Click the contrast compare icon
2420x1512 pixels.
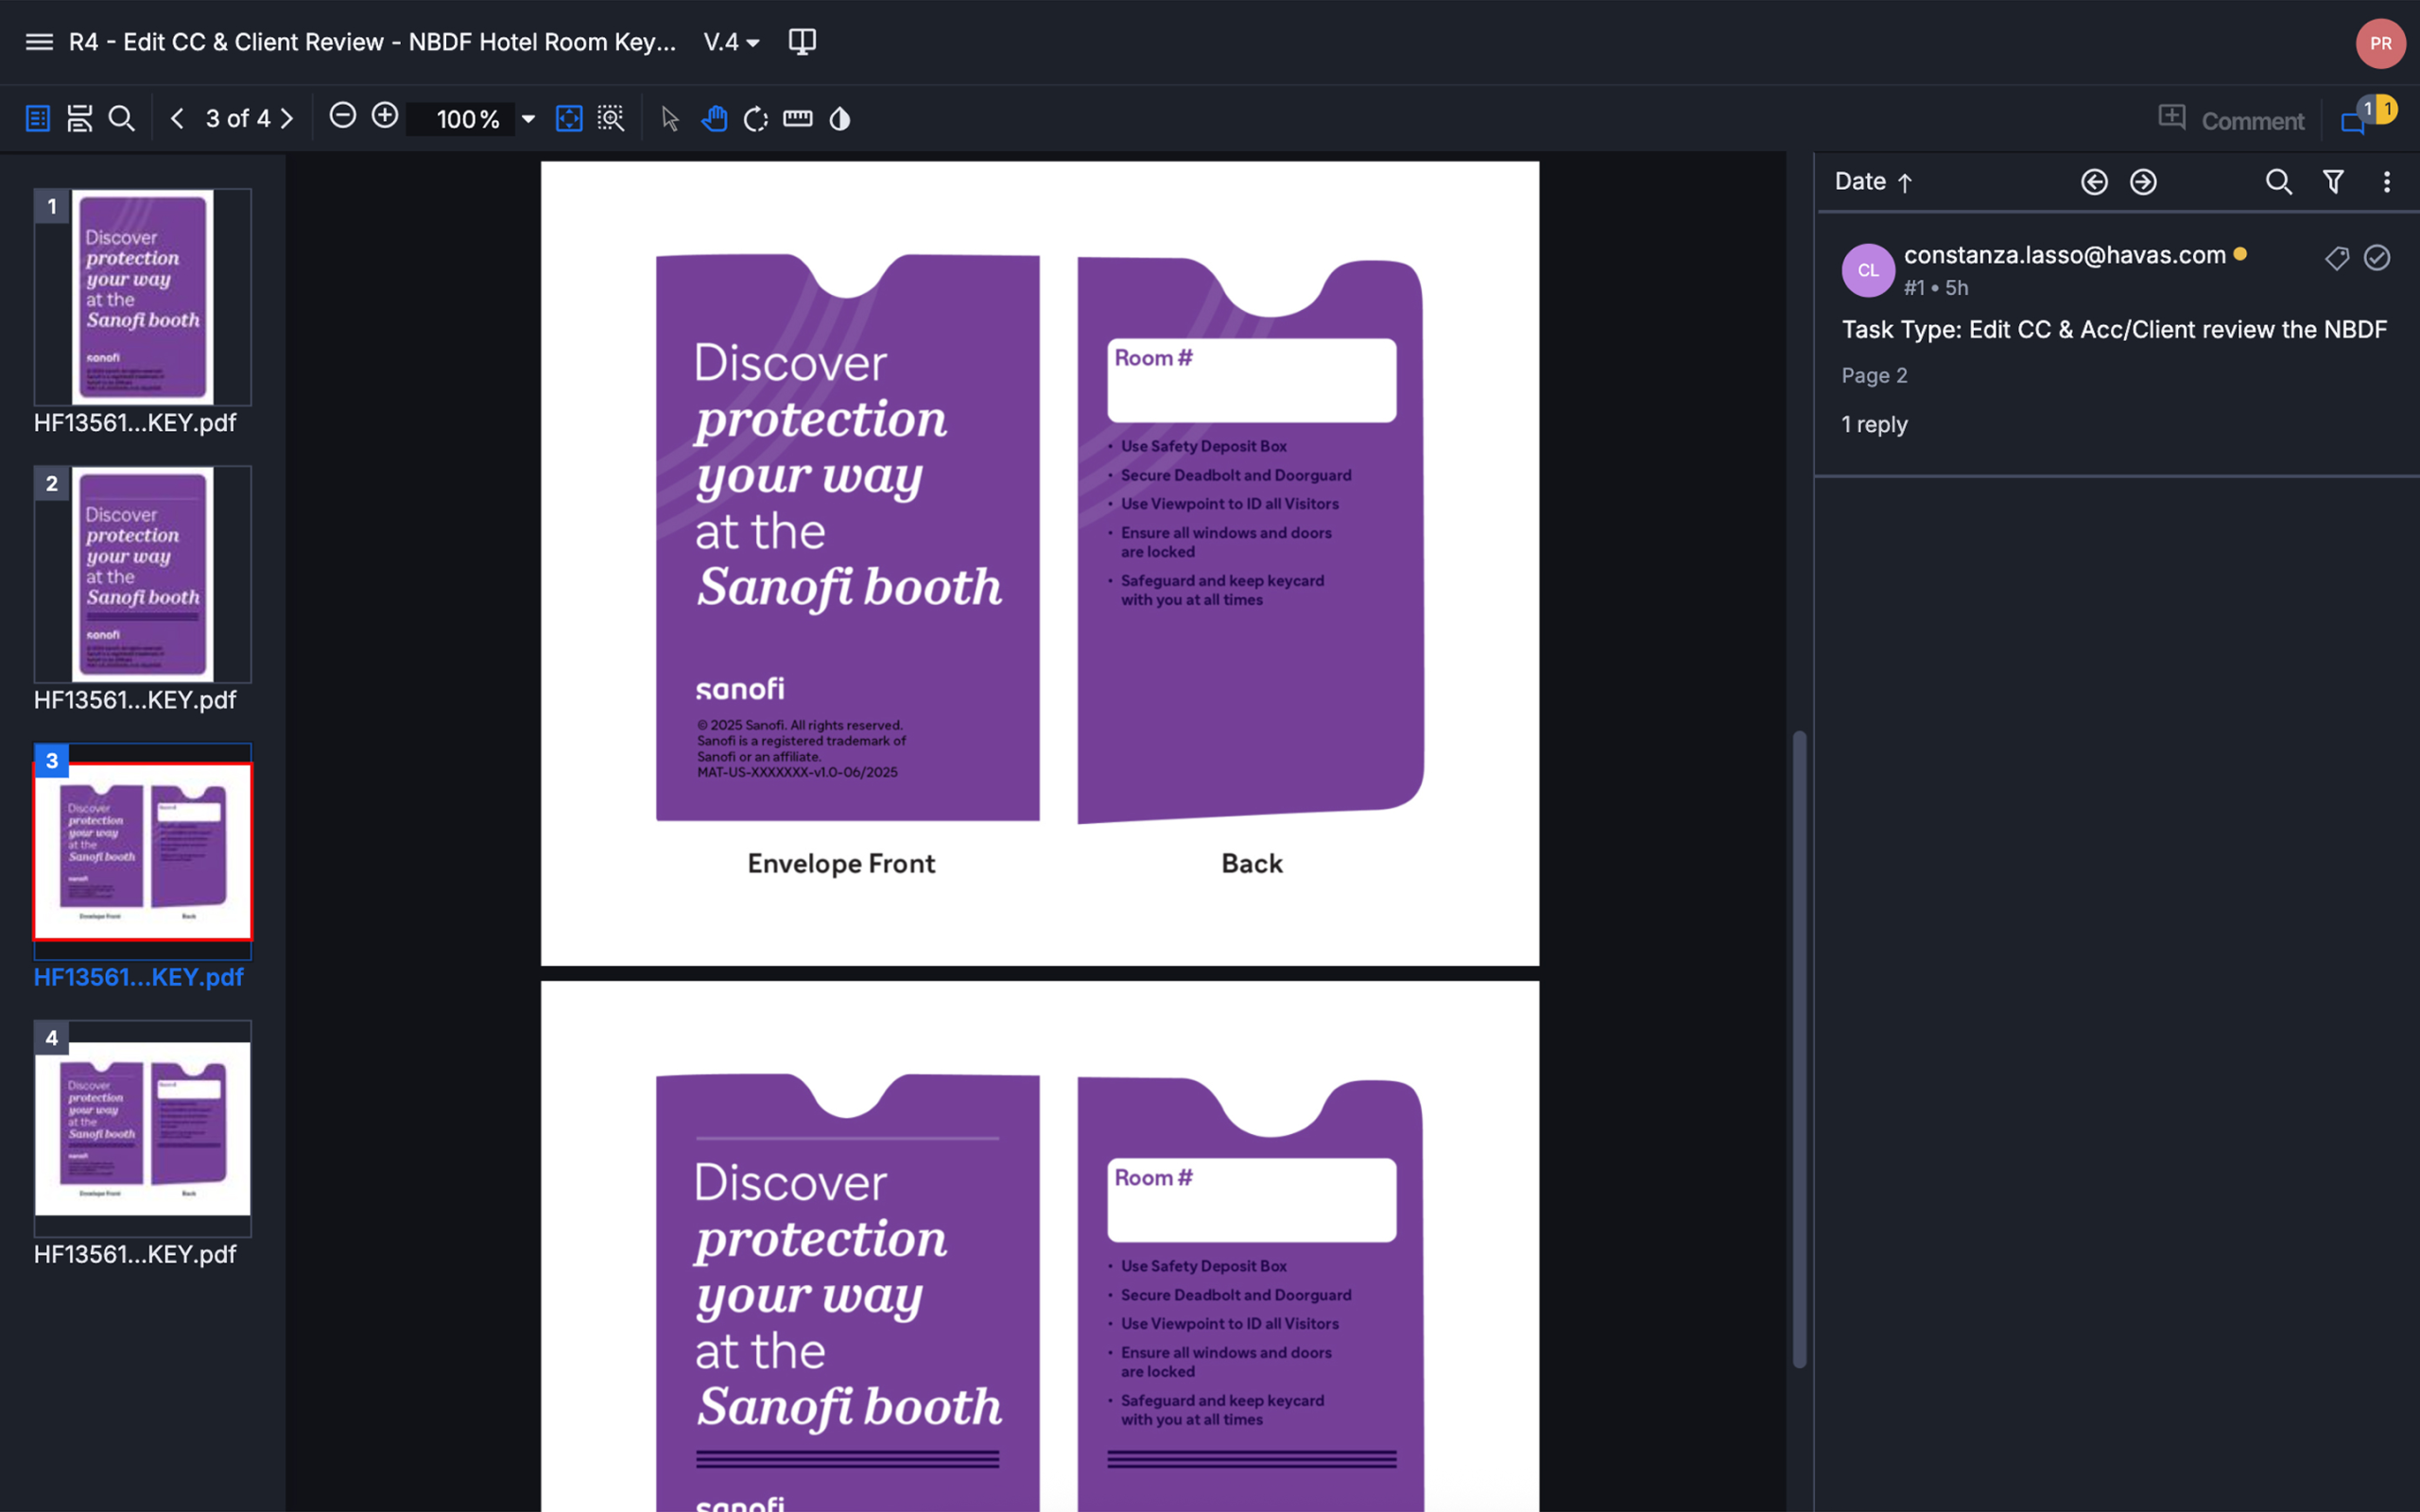(840, 119)
